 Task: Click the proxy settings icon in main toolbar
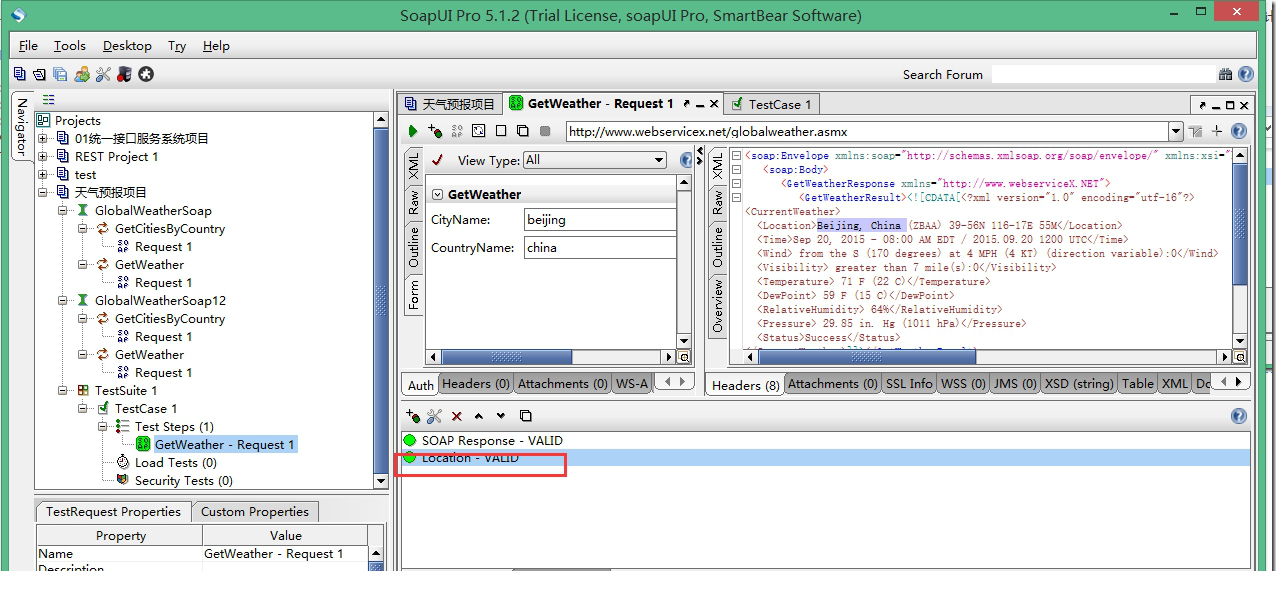tap(124, 74)
